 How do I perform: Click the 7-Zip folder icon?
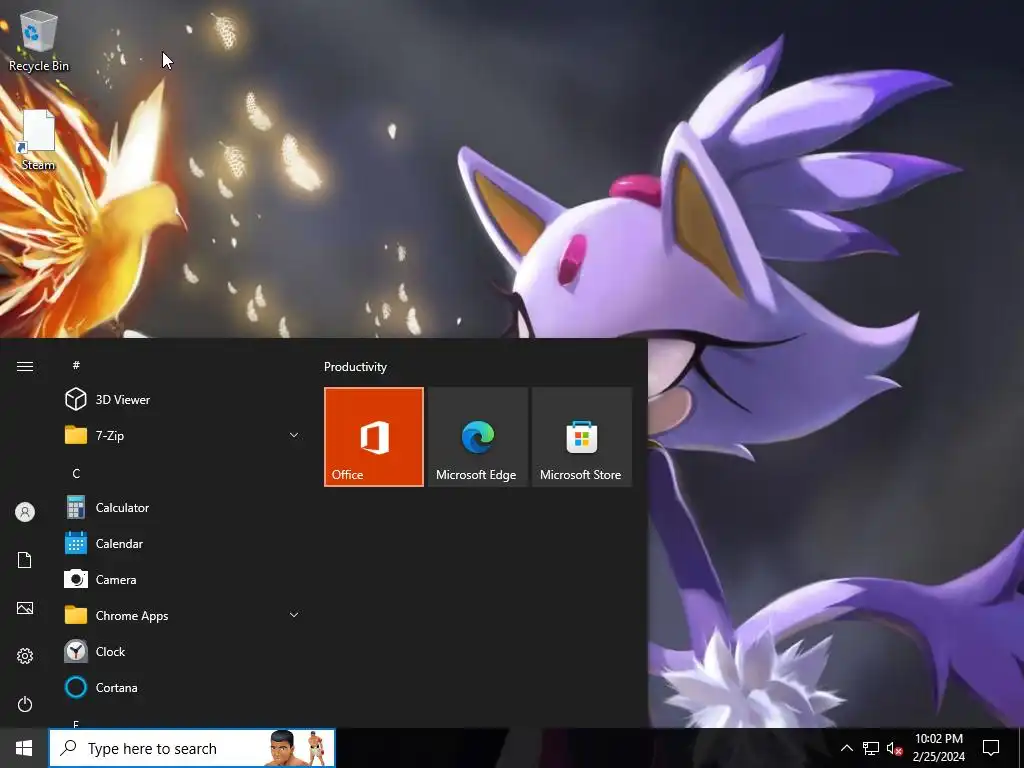tap(76, 435)
